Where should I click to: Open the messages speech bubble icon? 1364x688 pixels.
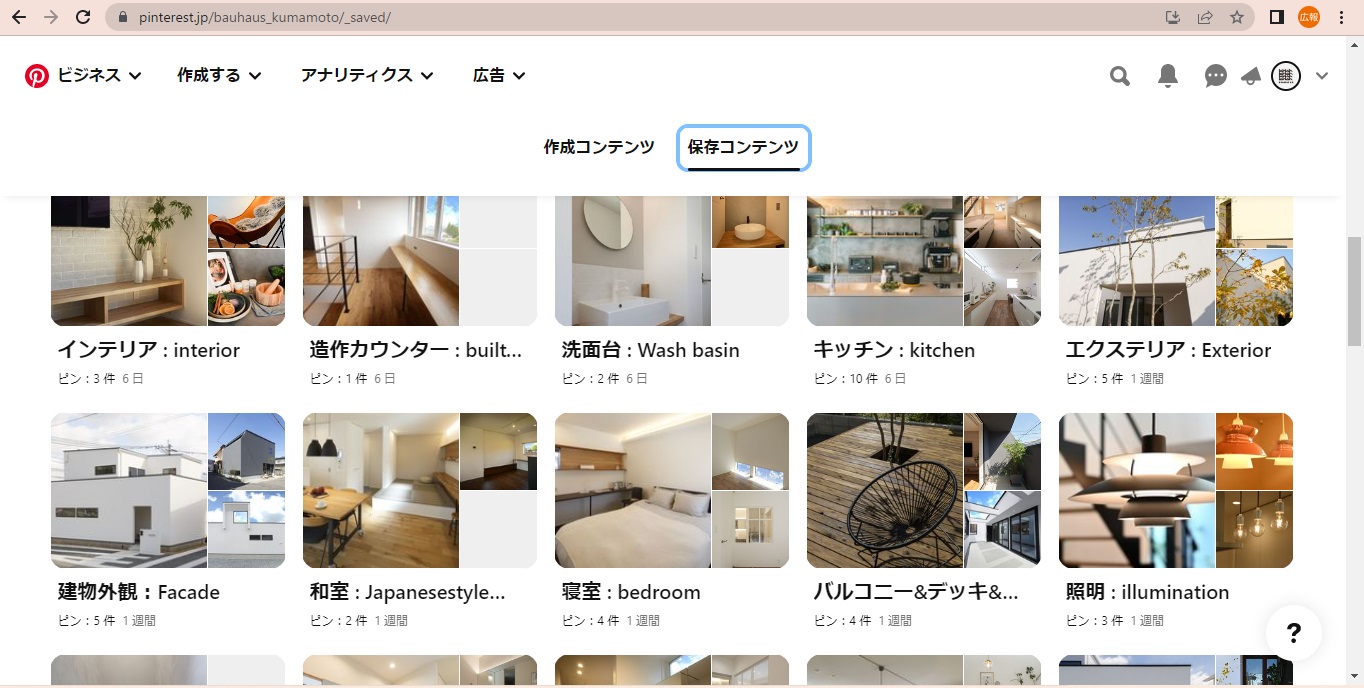(x=1216, y=76)
